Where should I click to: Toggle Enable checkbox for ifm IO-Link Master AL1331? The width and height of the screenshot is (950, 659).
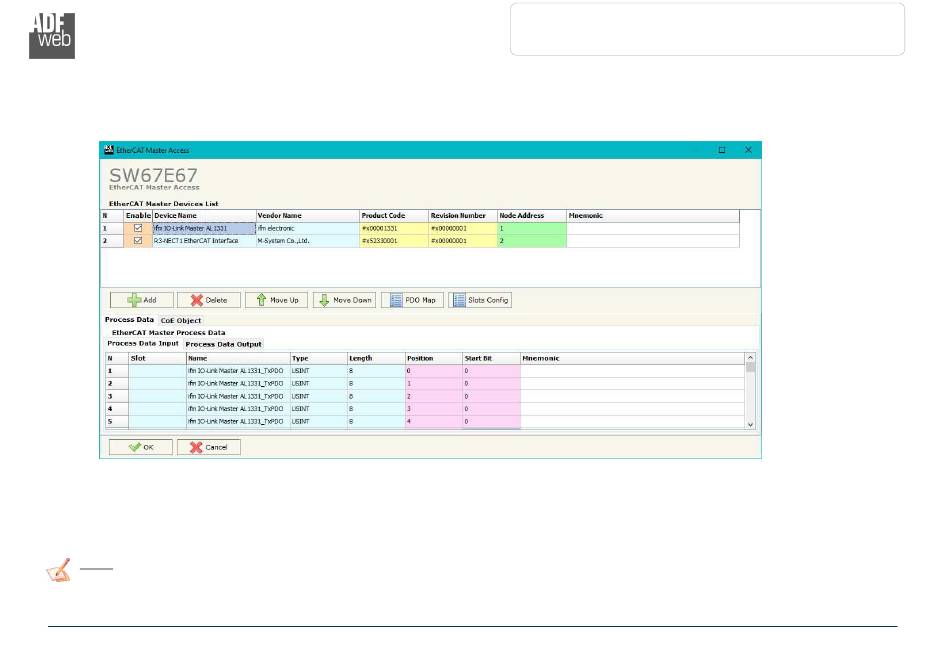pos(138,228)
